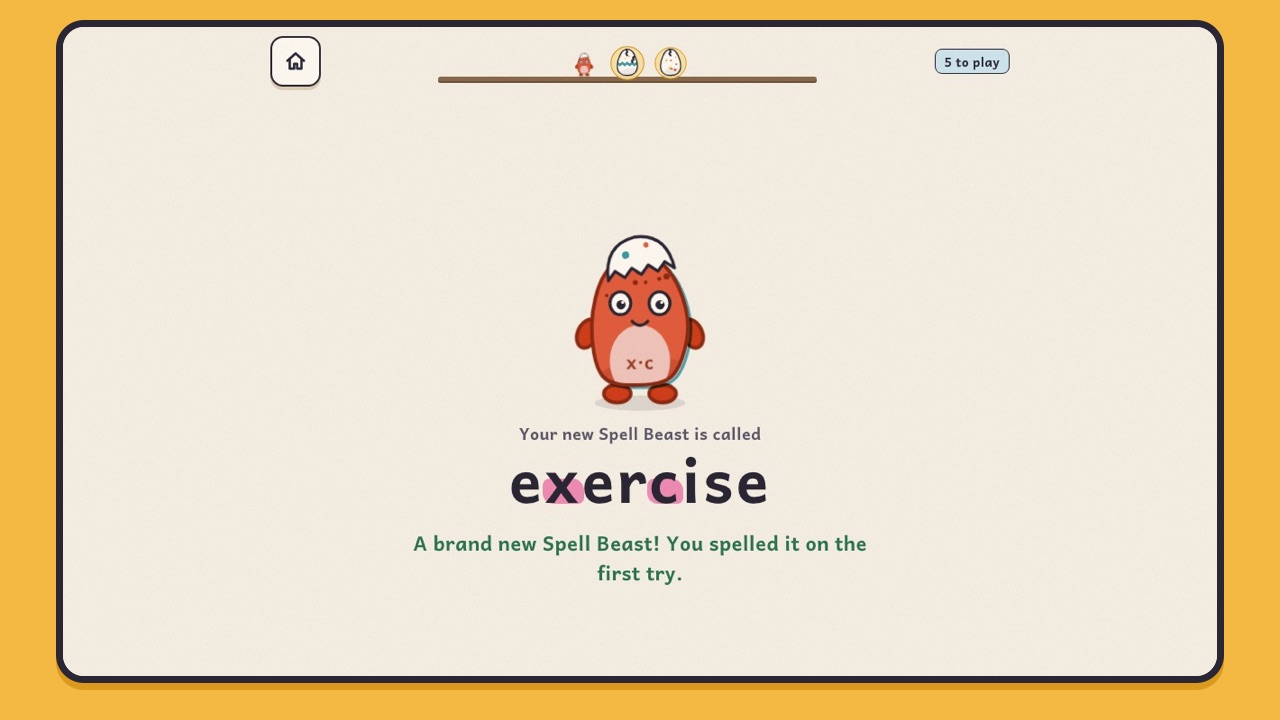Screen dimensions: 1280x720
Task: Click the '5 to play' badge
Action: (972, 62)
